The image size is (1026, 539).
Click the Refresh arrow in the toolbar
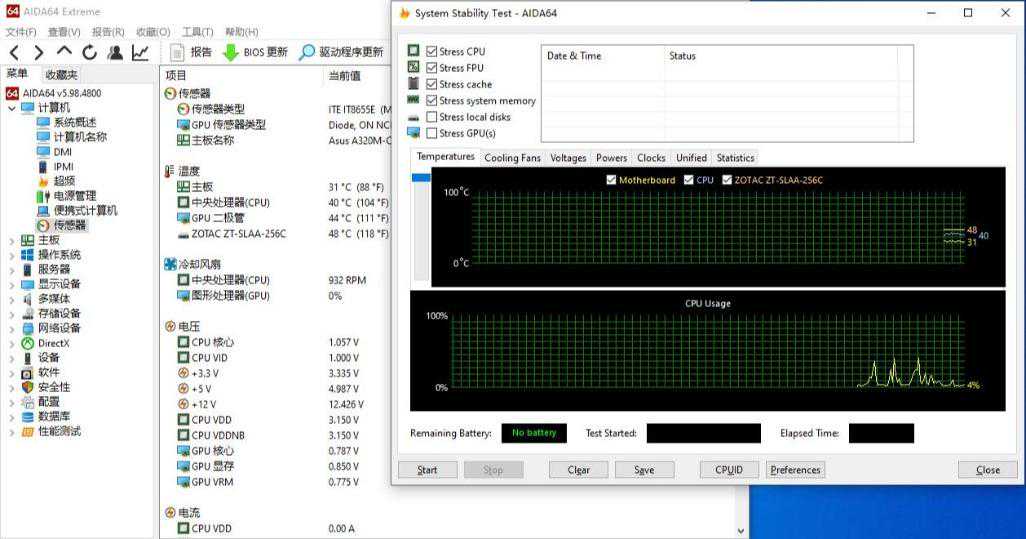(x=90, y=53)
